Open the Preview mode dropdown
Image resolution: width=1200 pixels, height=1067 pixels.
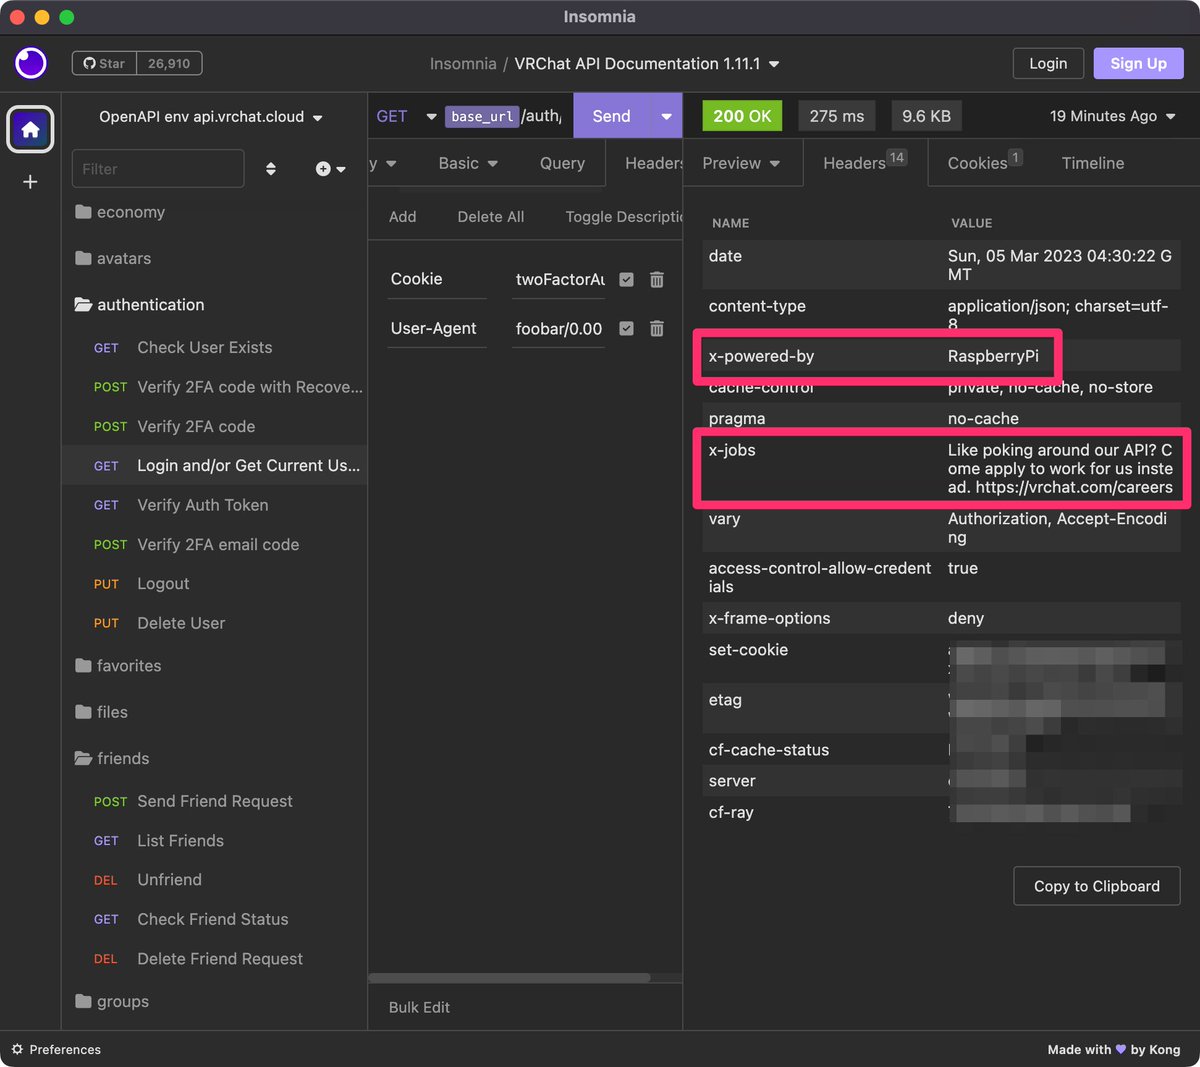coord(741,163)
